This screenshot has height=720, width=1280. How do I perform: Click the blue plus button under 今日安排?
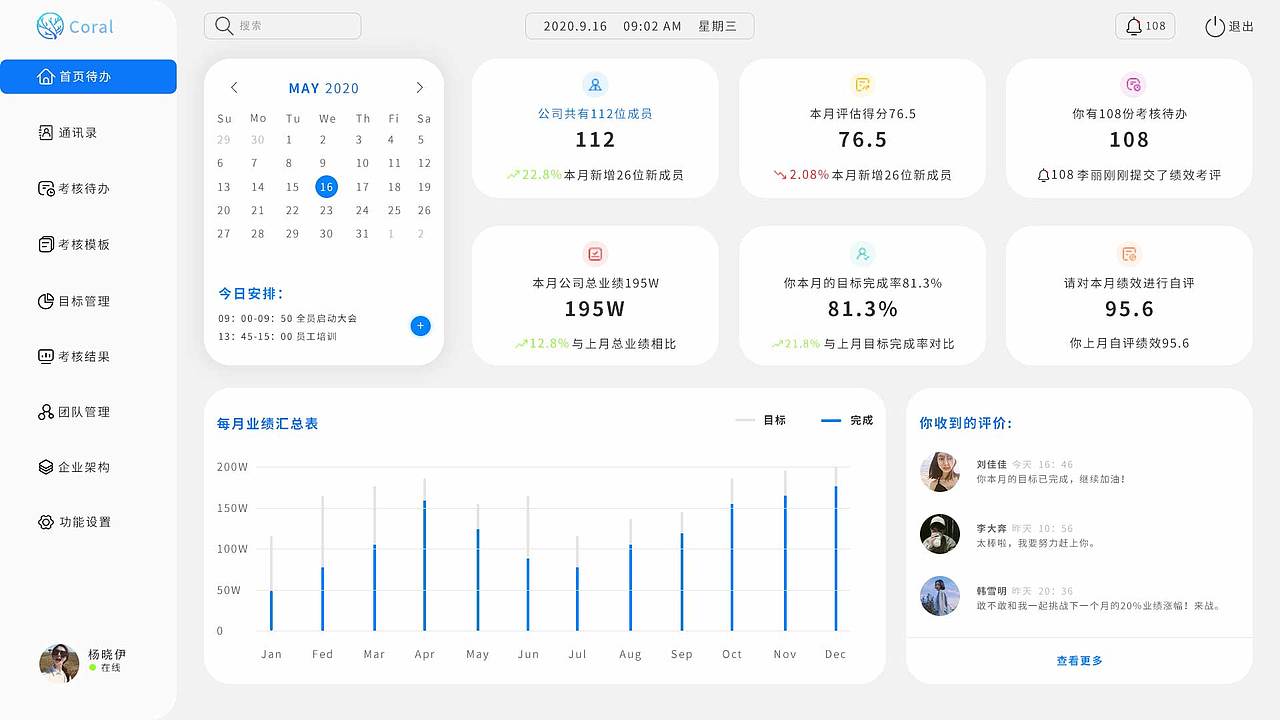[421, 326]
